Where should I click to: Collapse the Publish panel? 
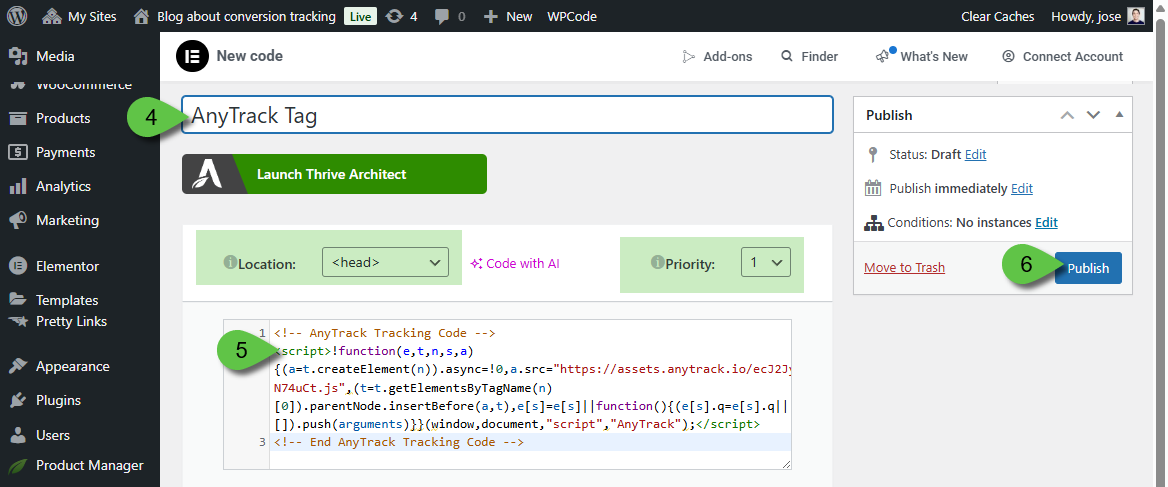coord(1119,115)
